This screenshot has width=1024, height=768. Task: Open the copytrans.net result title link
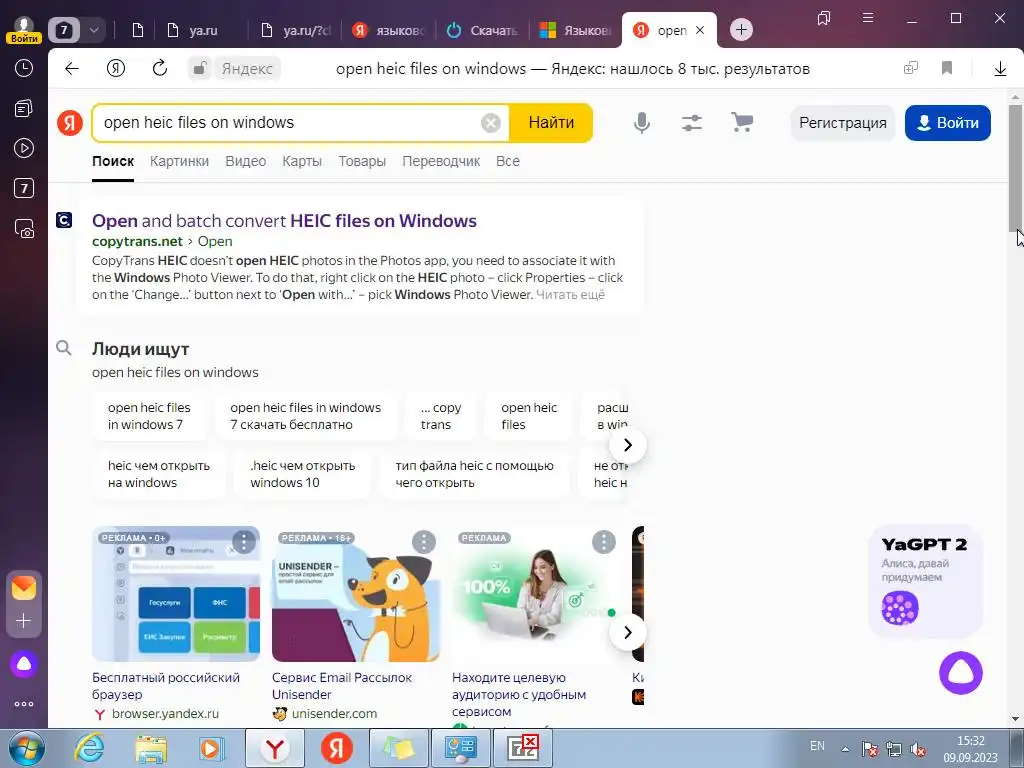284,221
